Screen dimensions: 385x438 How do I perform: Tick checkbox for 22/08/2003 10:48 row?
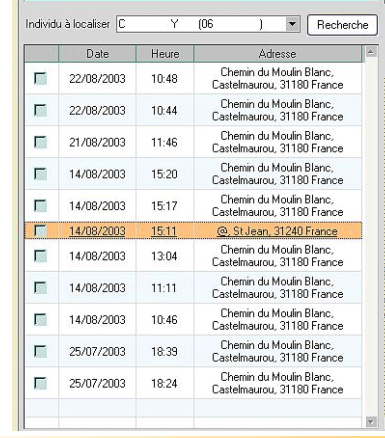(x=41, y=79)
